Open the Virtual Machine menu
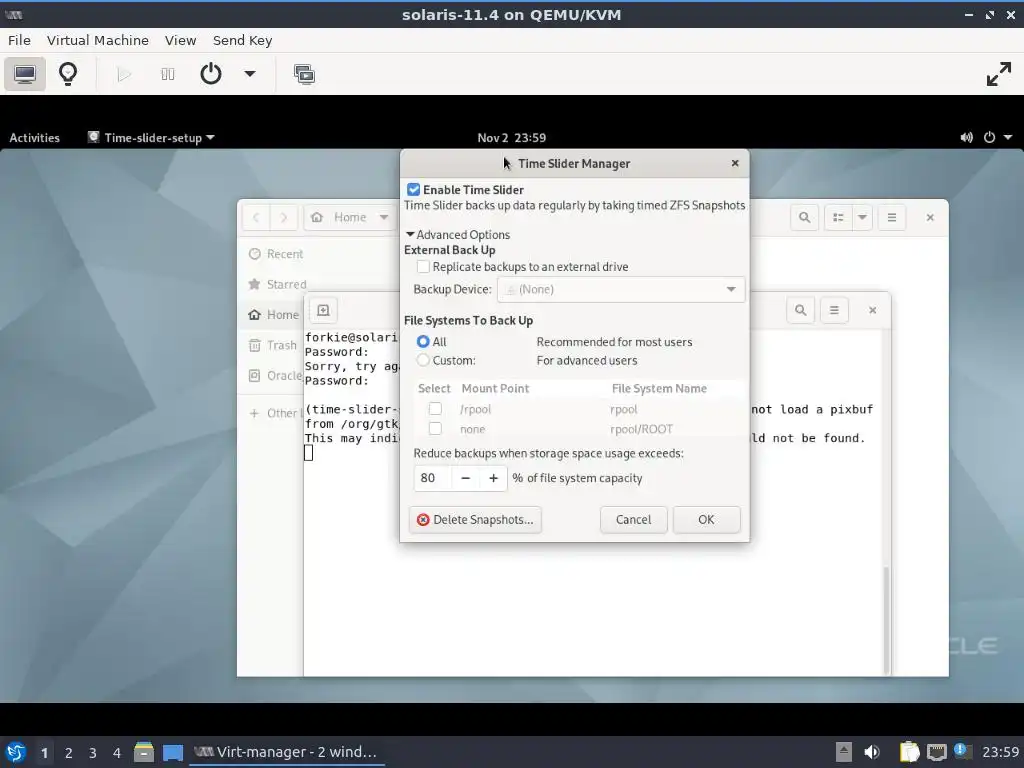1024x768 pixels. 98,40
